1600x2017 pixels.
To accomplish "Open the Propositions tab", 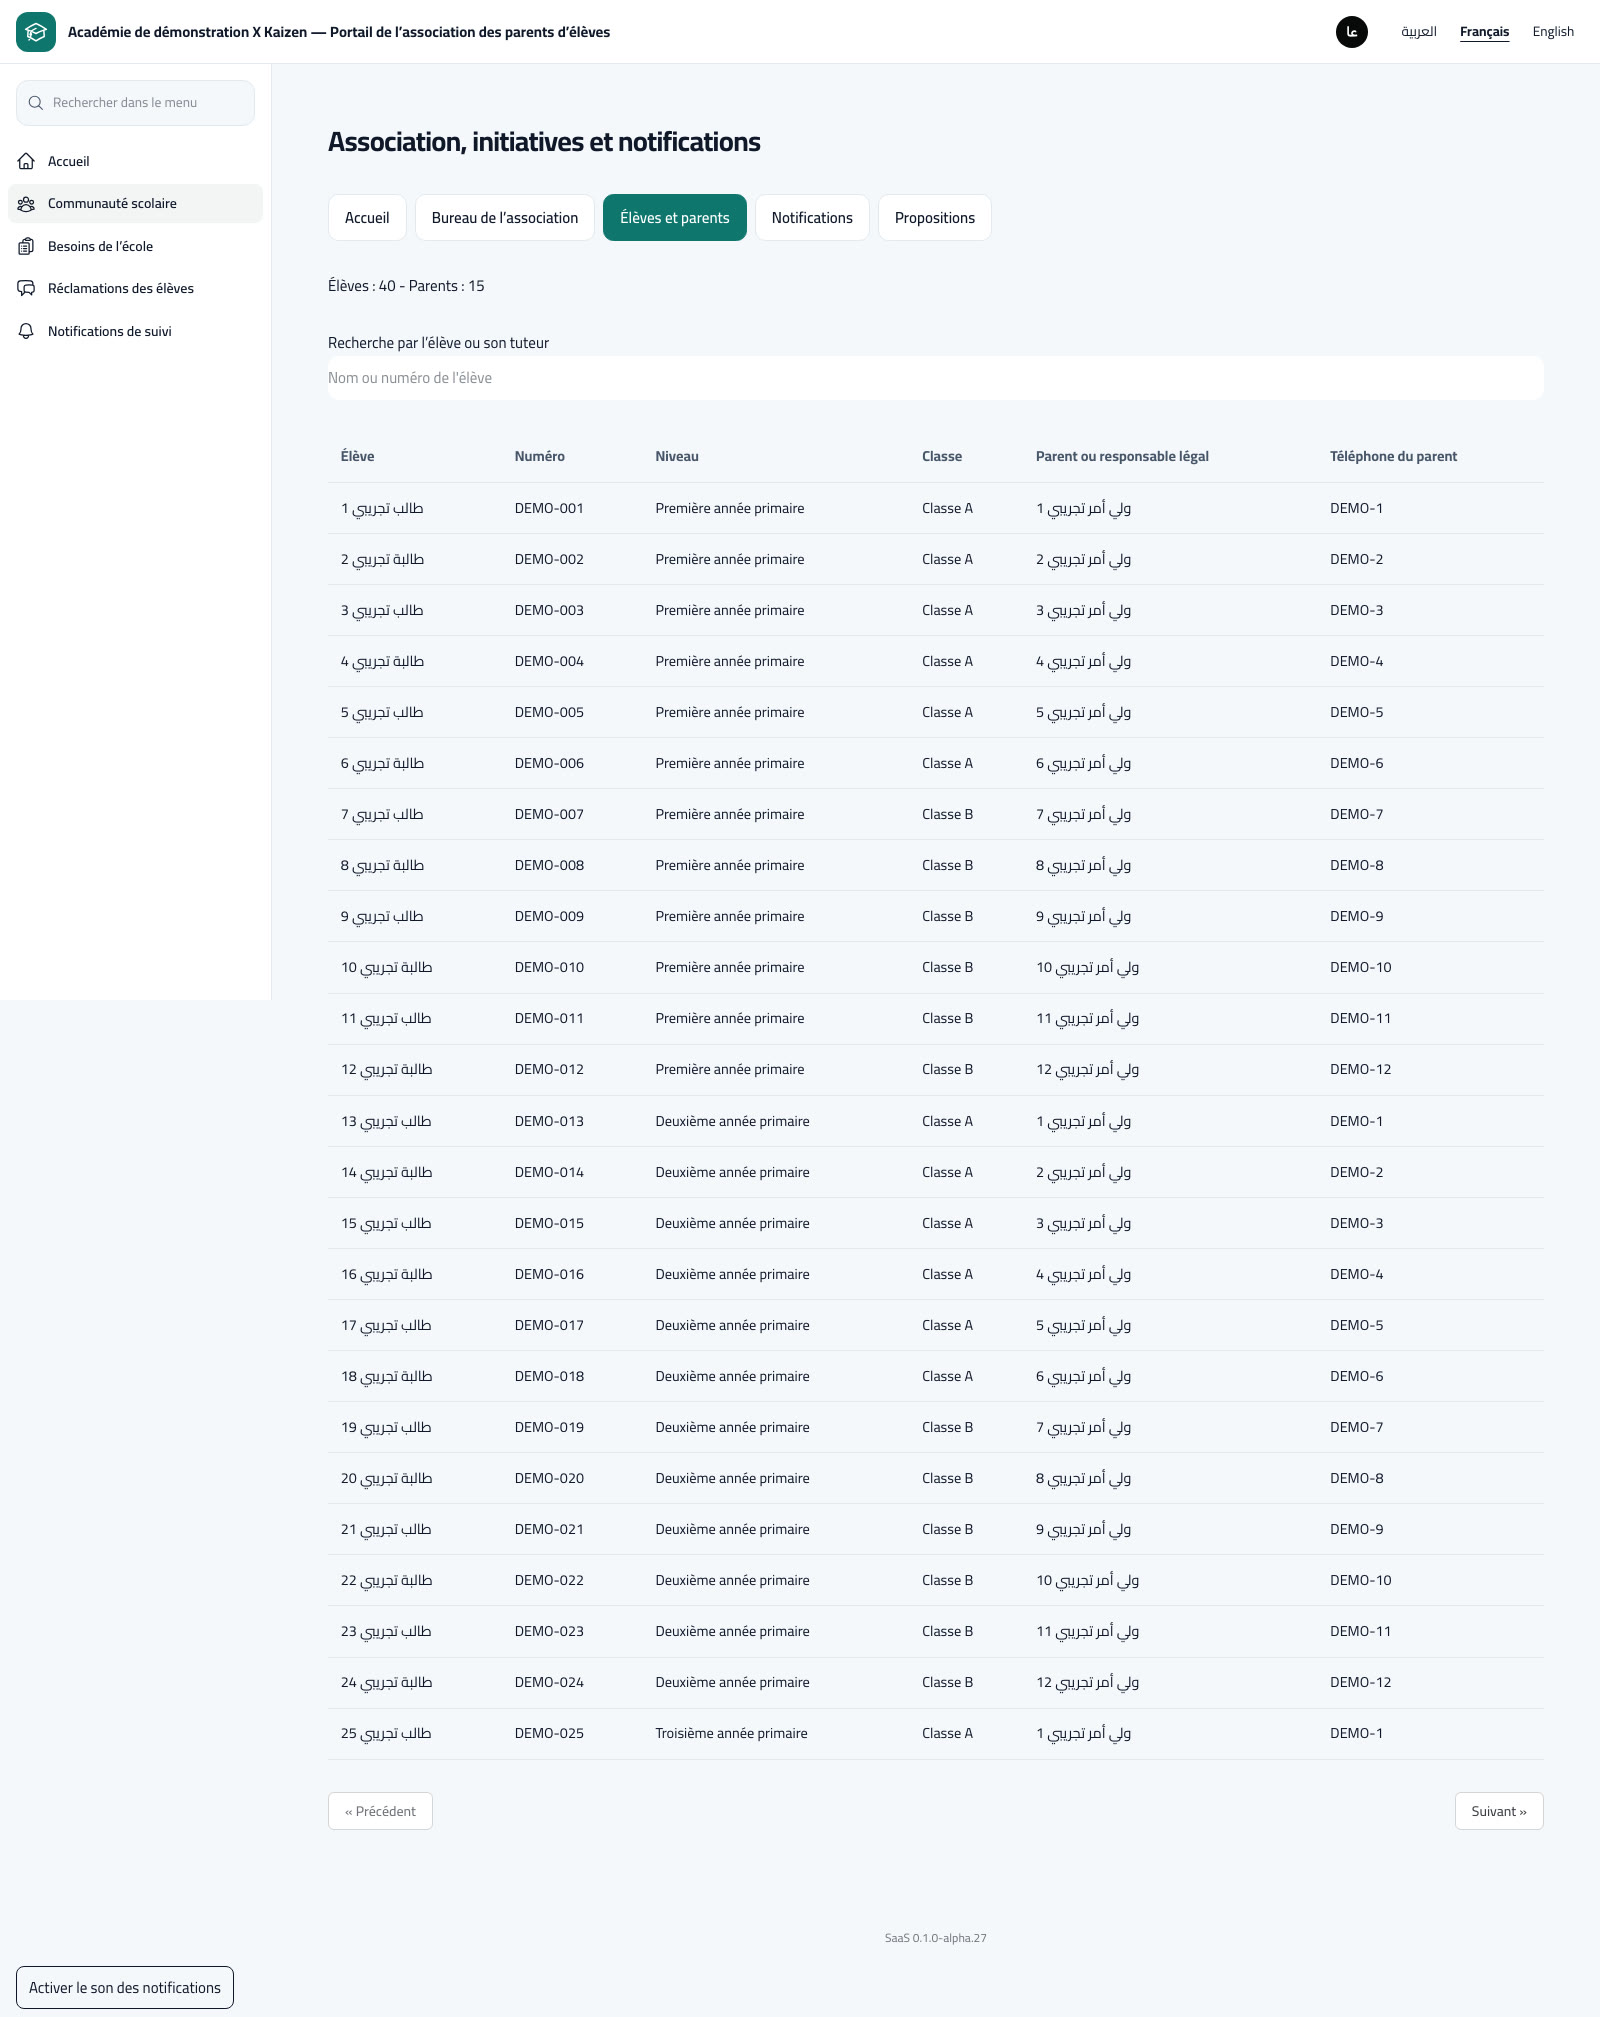I will click(x=935, y=218).
